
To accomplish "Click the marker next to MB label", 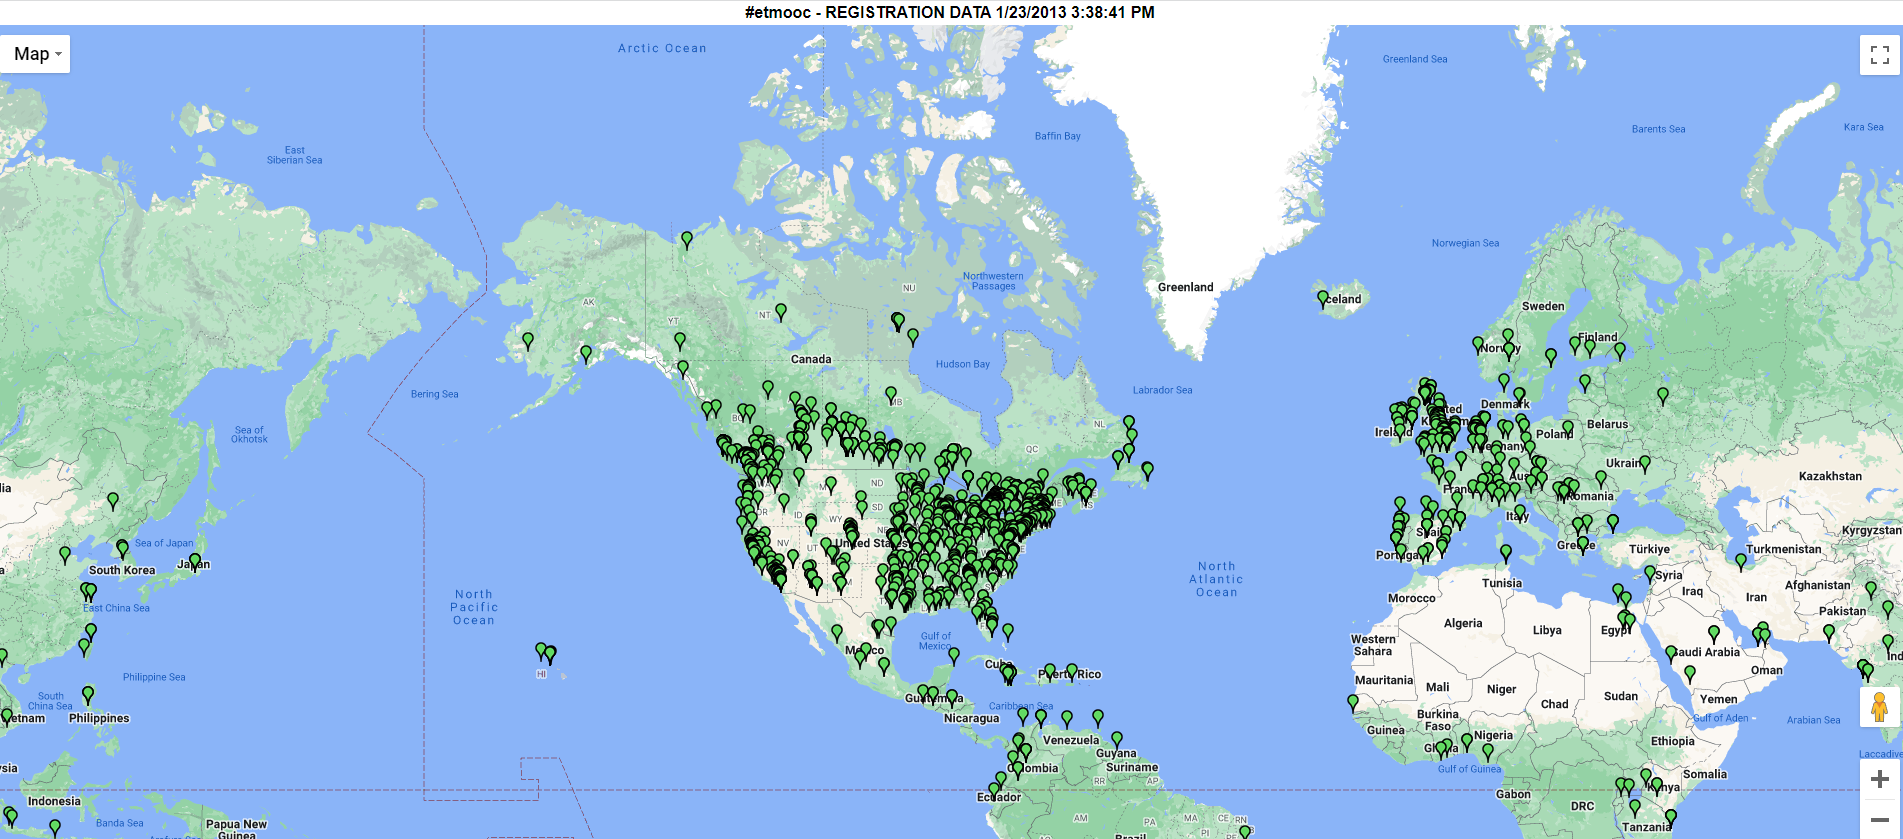I will tap(891, 394).
